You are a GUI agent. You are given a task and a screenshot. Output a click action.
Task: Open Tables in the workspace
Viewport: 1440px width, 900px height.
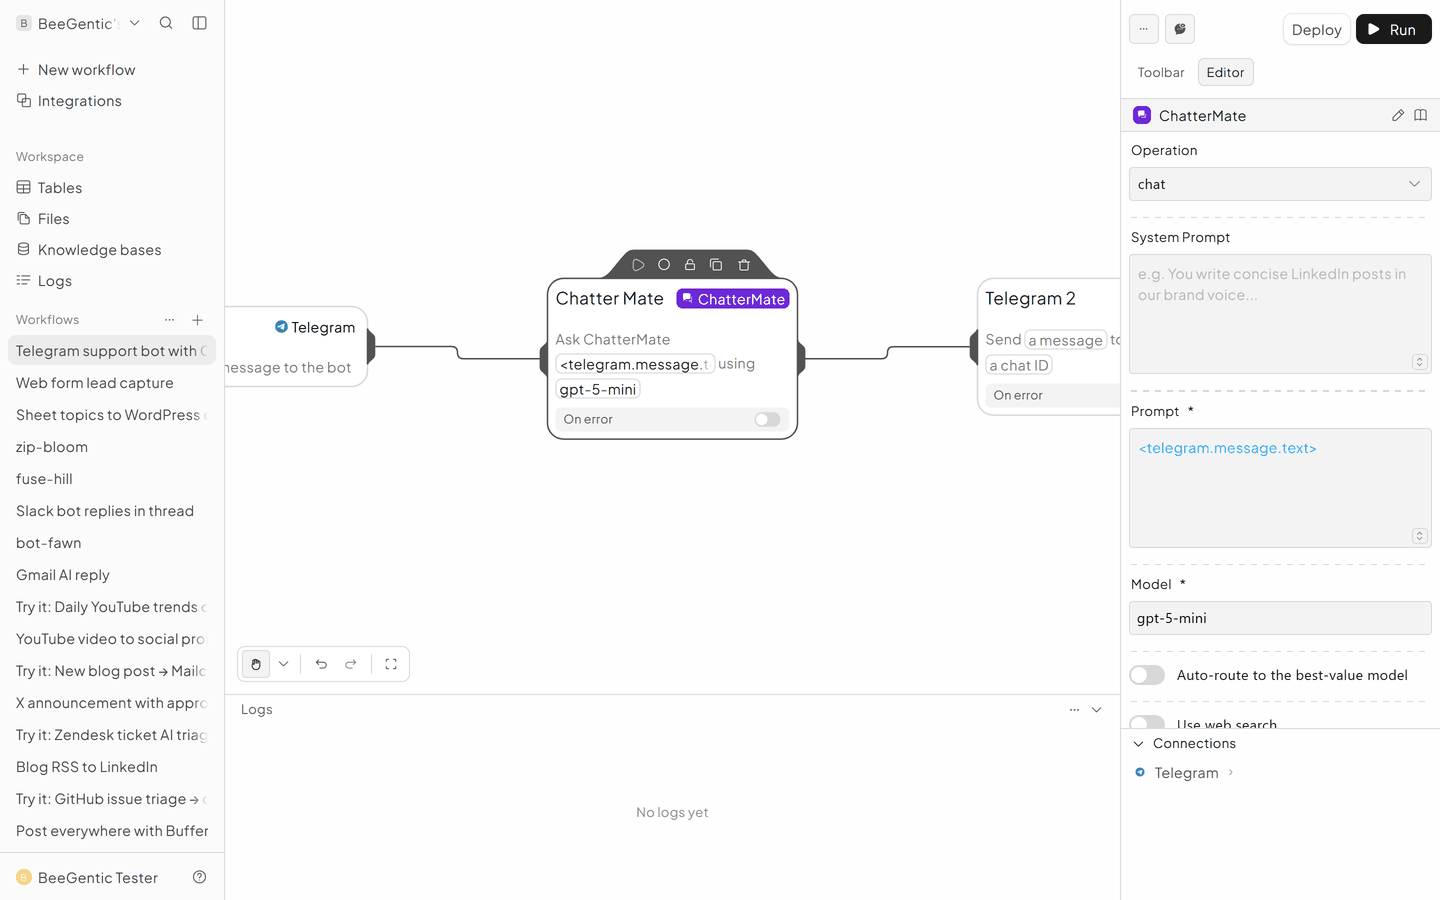[112, 188]
